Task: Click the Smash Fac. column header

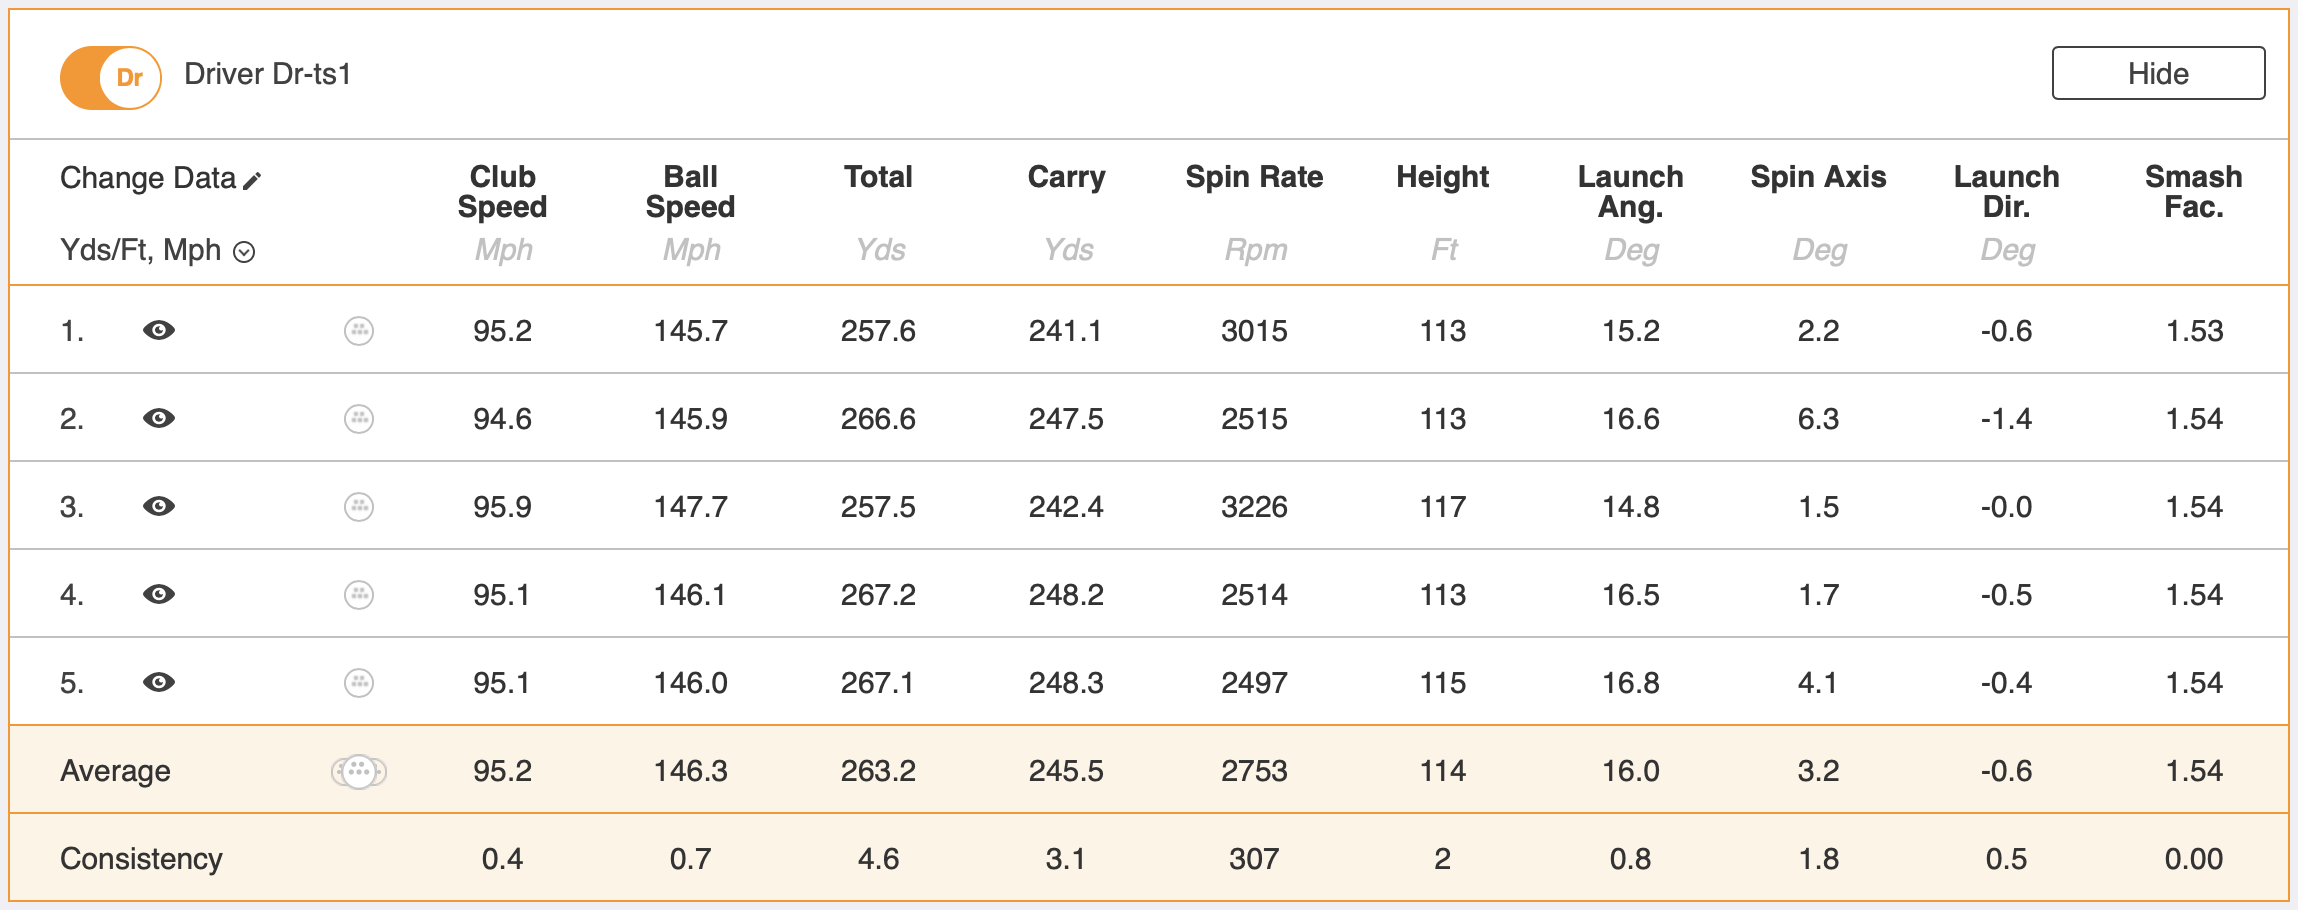Action: (x=2193, y=192)
